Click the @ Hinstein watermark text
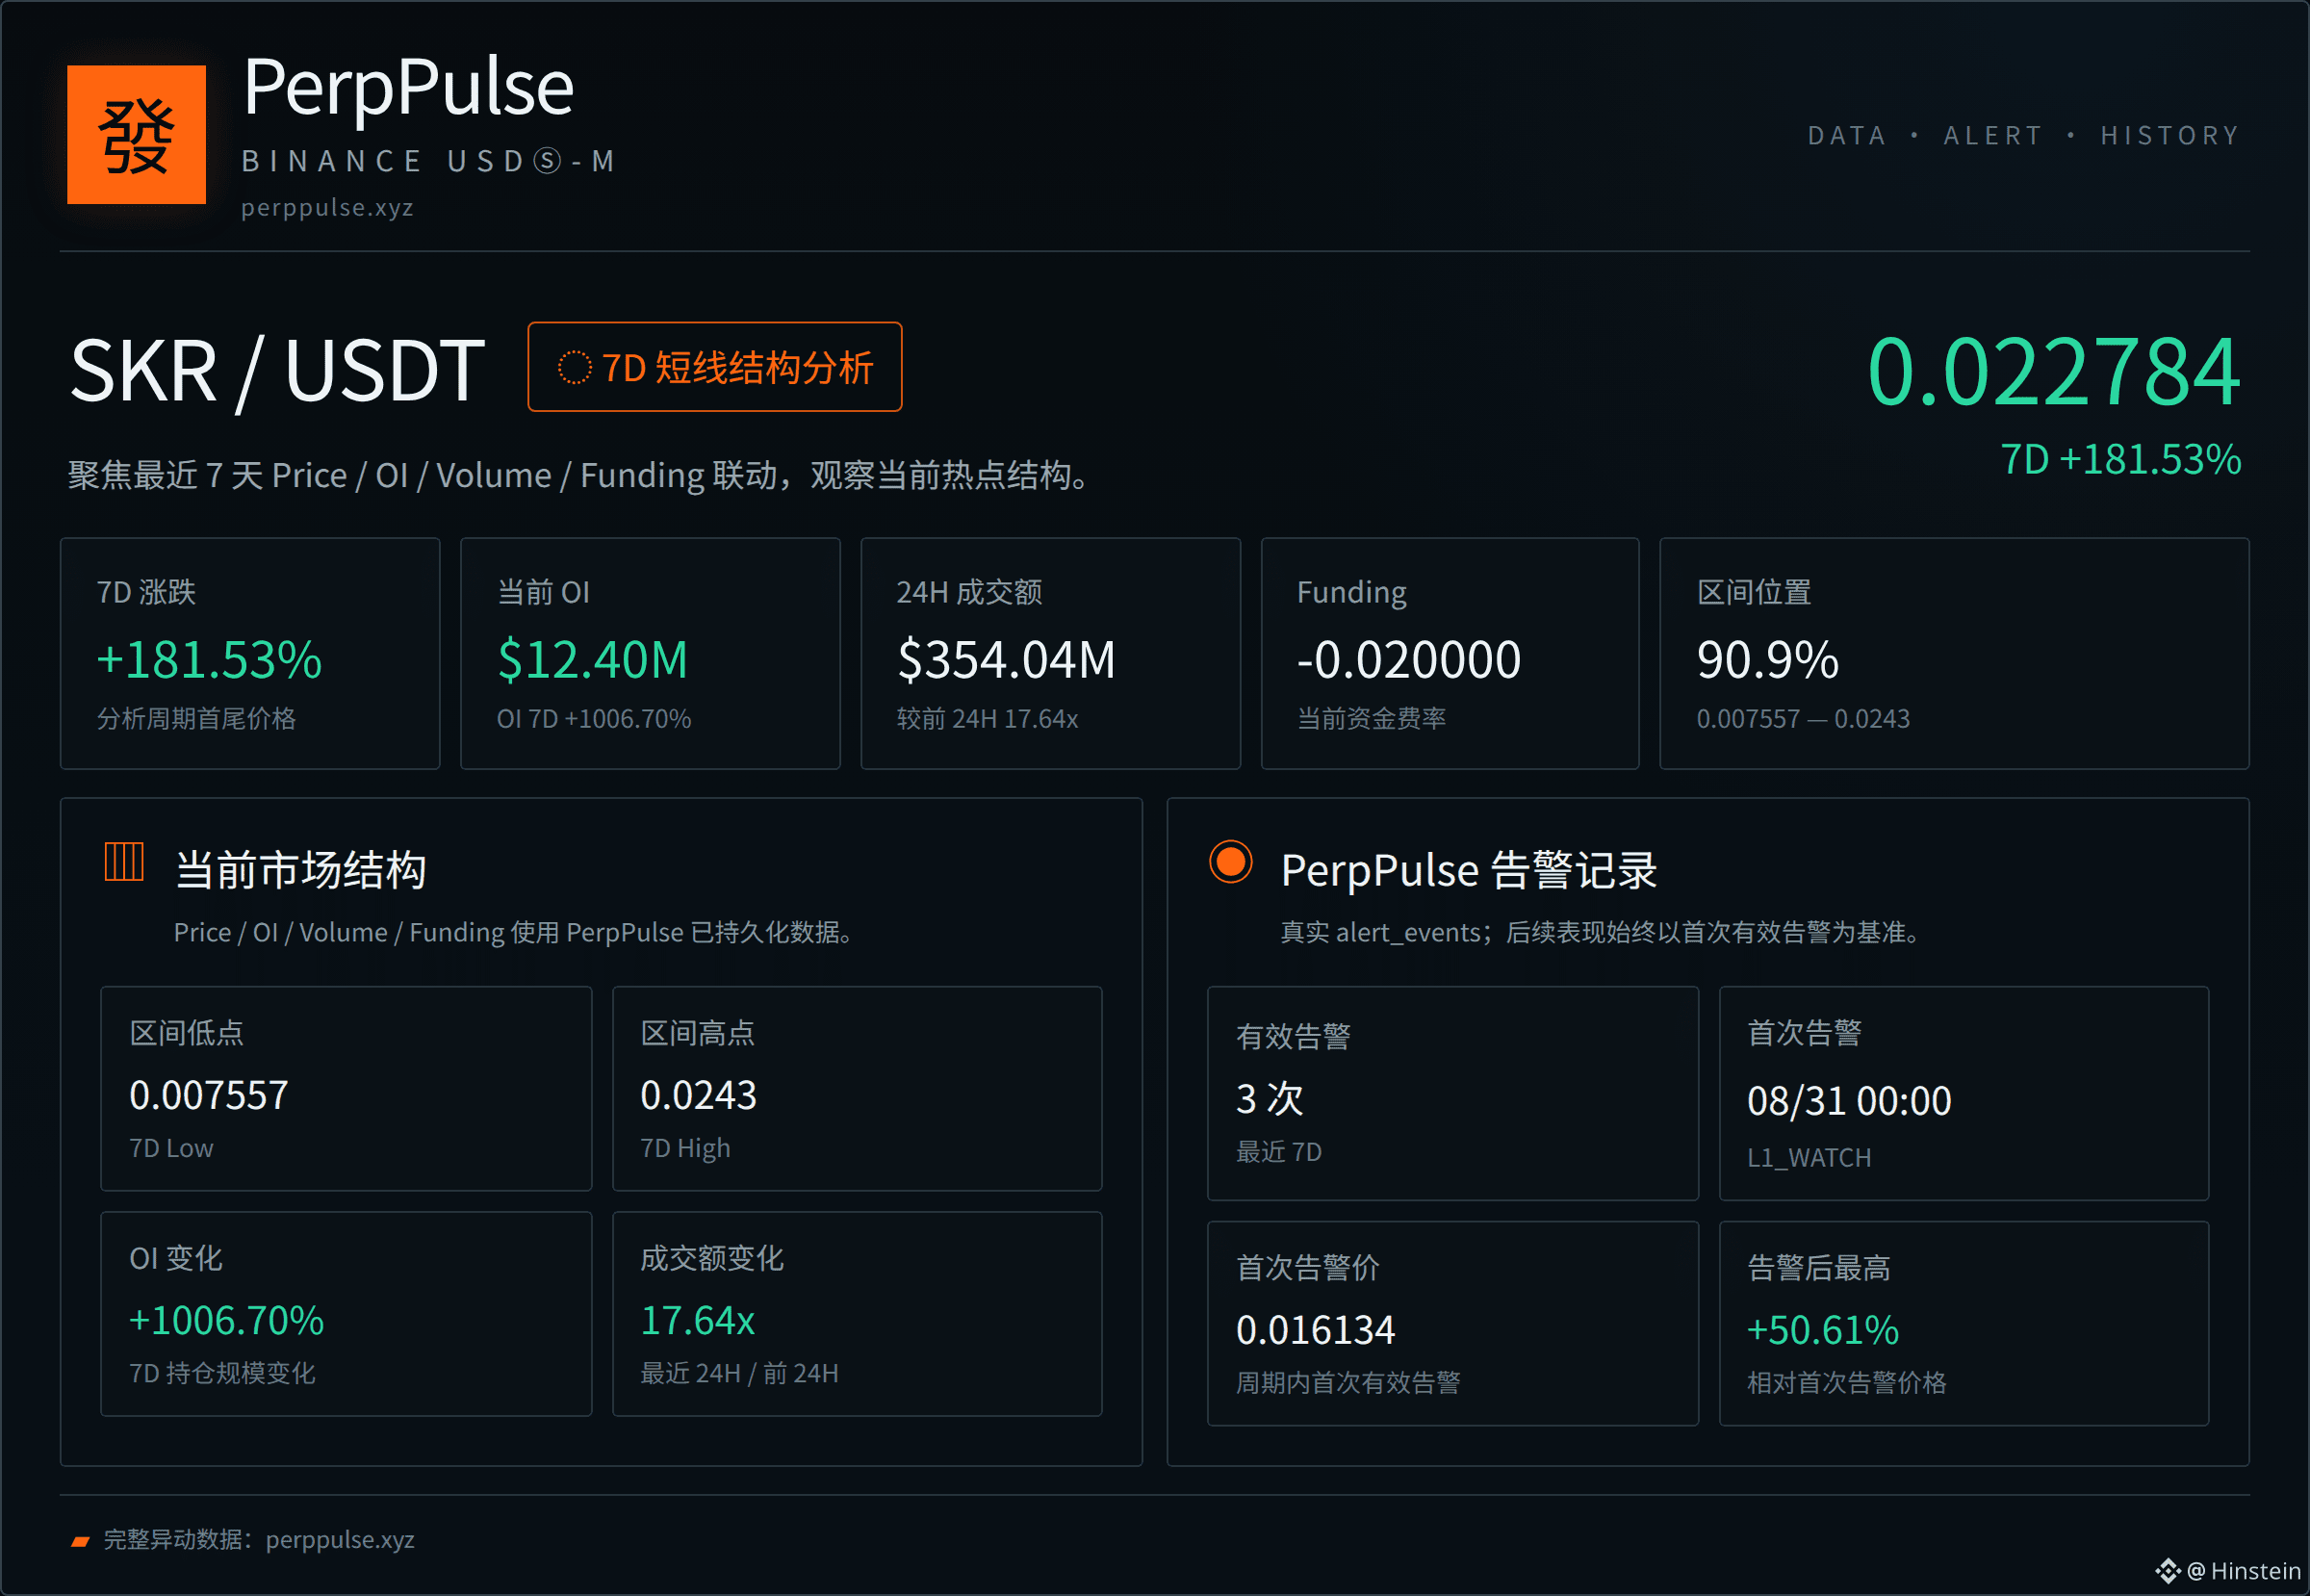 coord(2244,1571)
